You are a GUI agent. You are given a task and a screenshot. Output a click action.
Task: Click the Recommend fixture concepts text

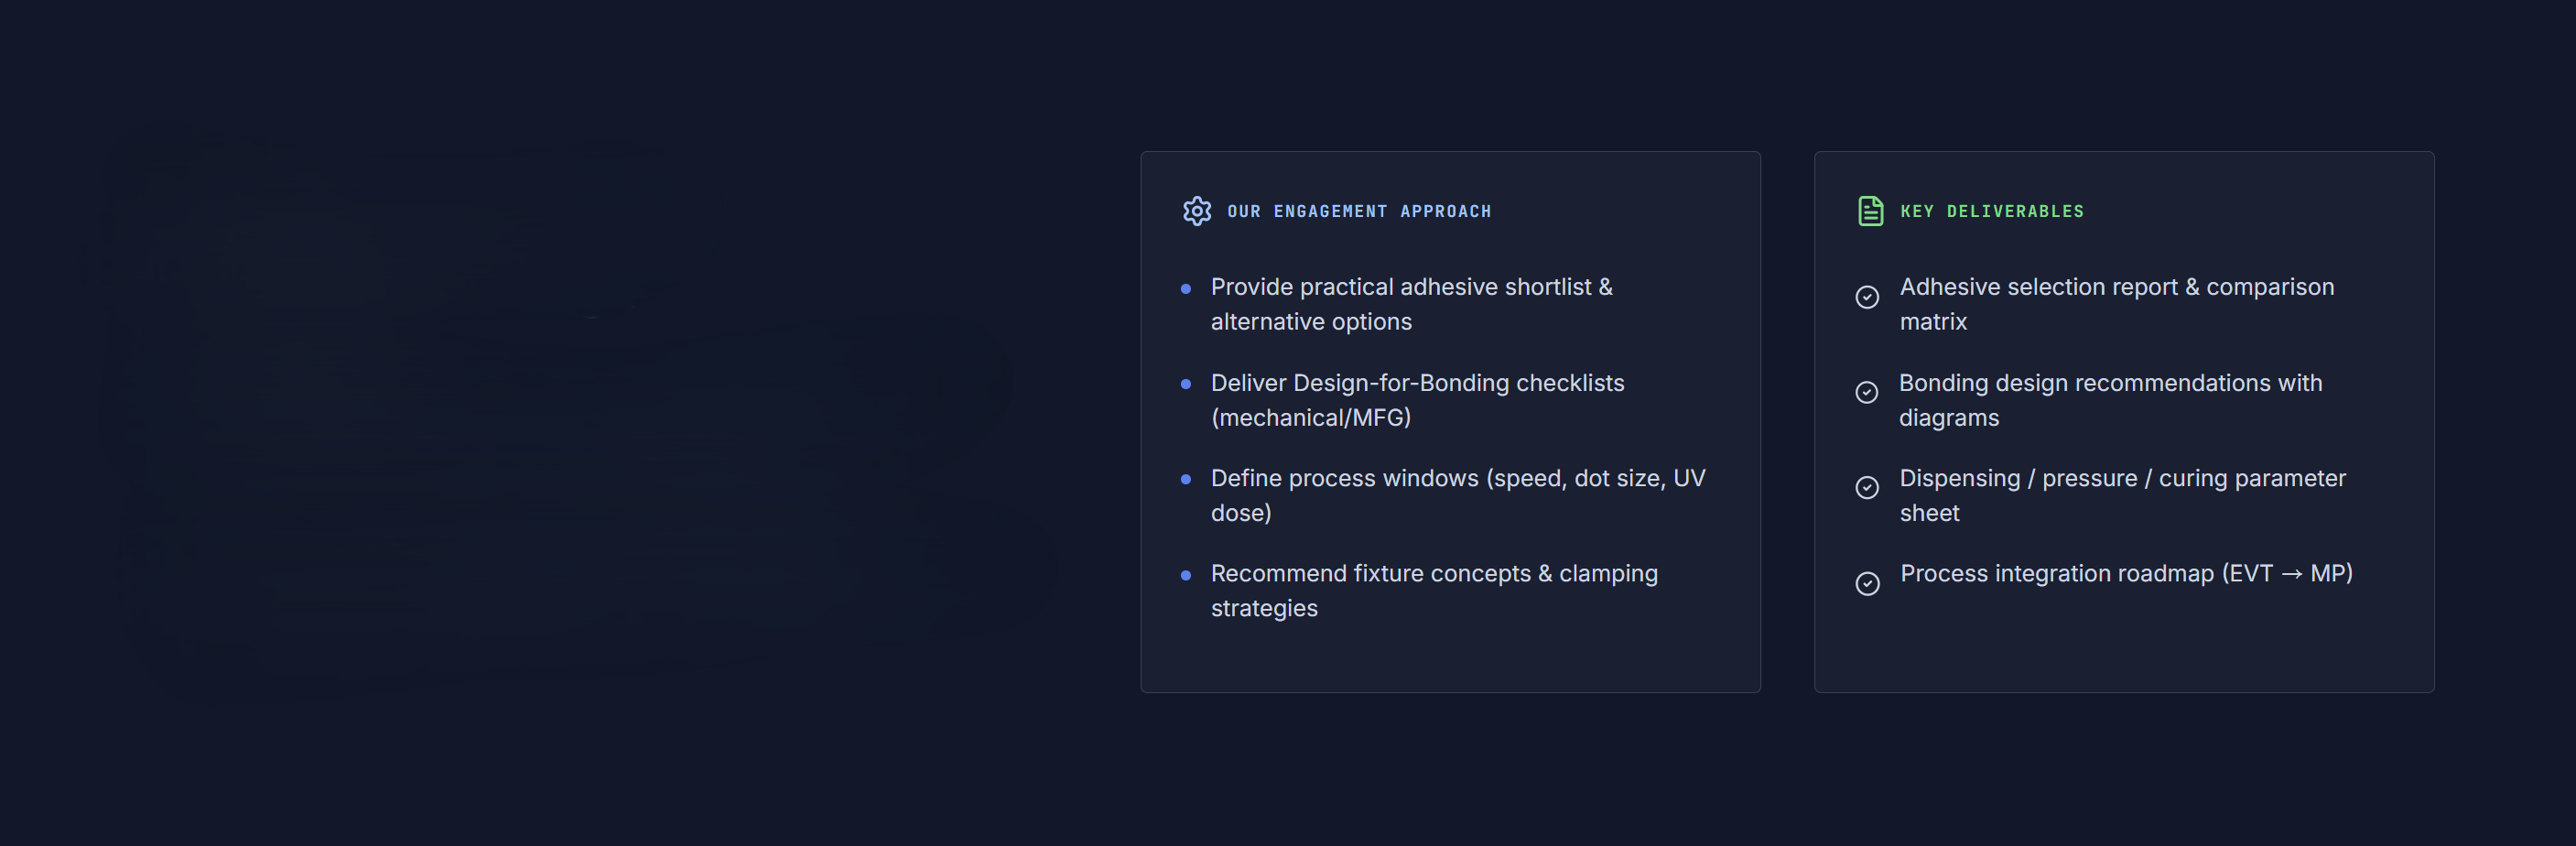coord(1433,590)
